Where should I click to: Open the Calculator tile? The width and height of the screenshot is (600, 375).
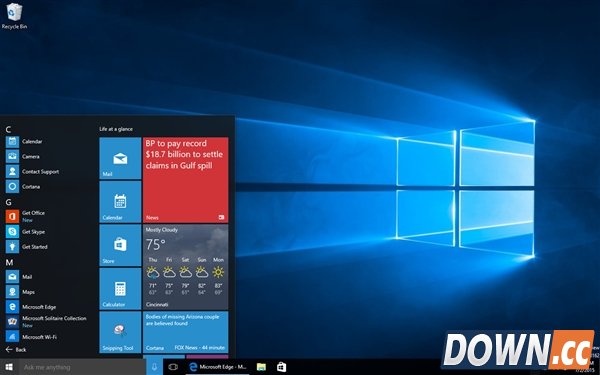coord(120,289)
